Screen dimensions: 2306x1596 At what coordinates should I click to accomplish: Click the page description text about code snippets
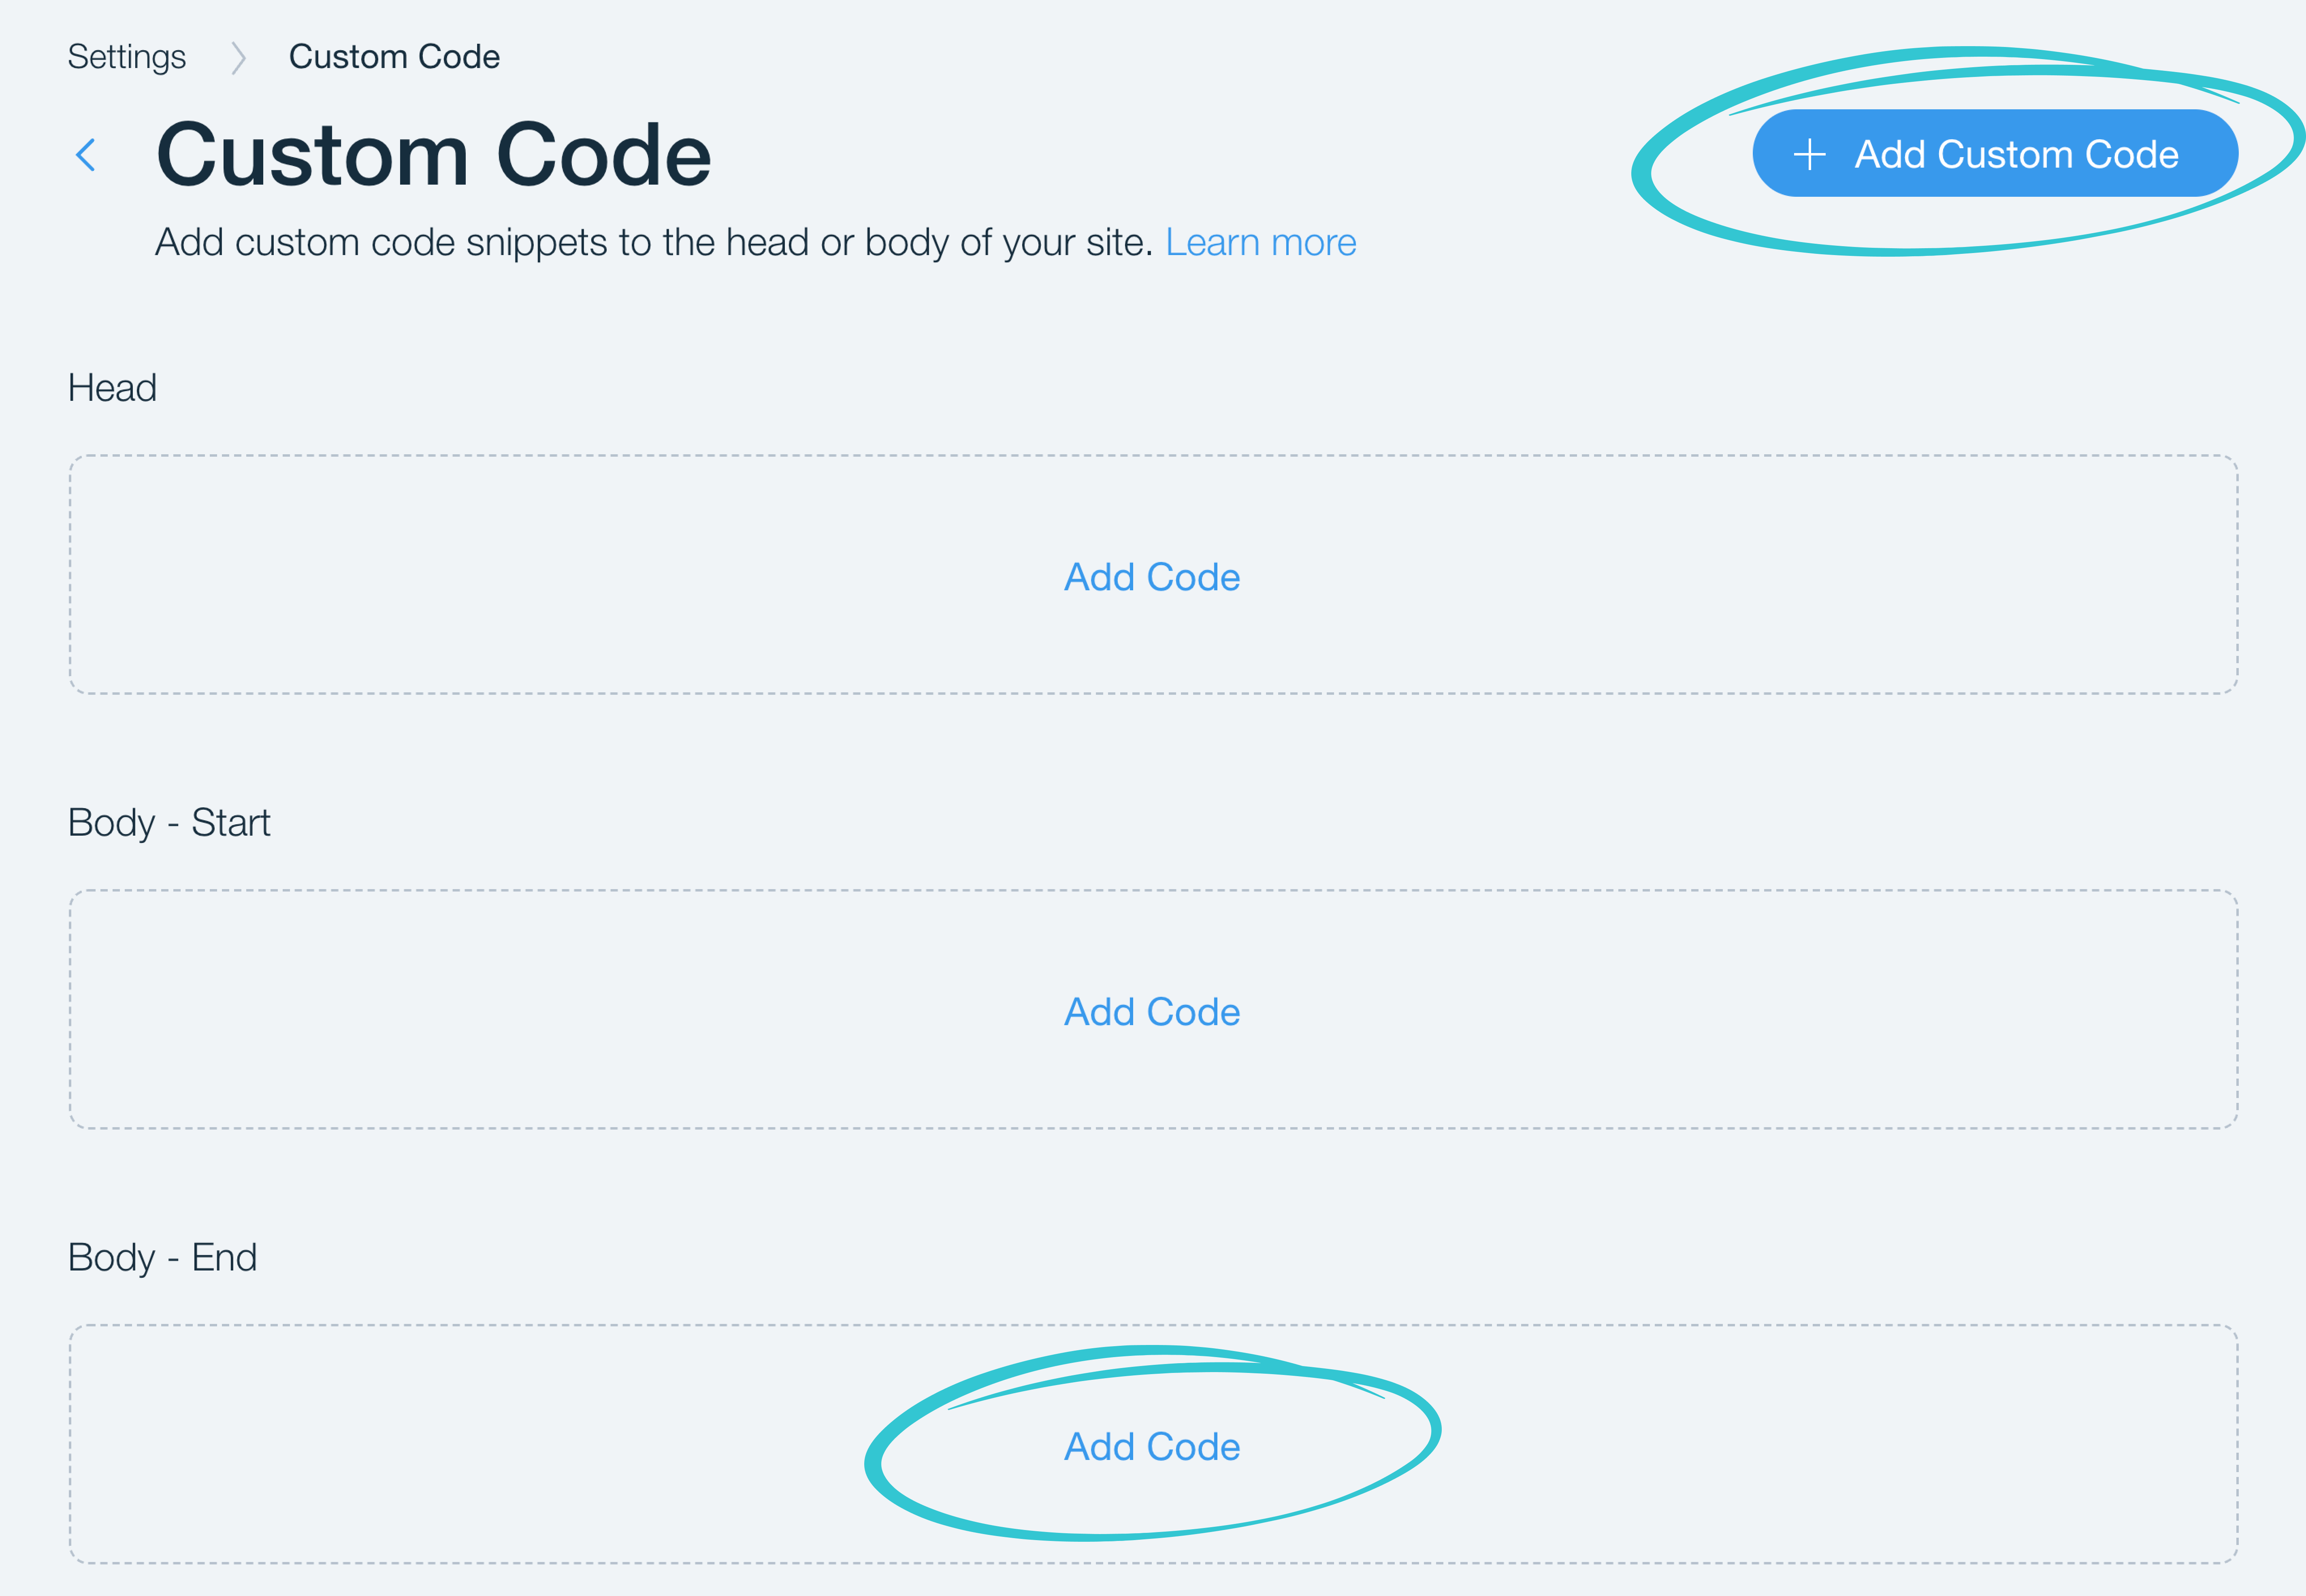[655, 241]
